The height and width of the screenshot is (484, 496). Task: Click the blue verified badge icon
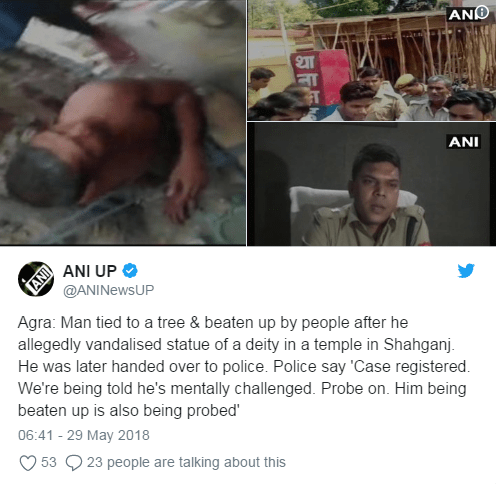(x=130, y=271)
